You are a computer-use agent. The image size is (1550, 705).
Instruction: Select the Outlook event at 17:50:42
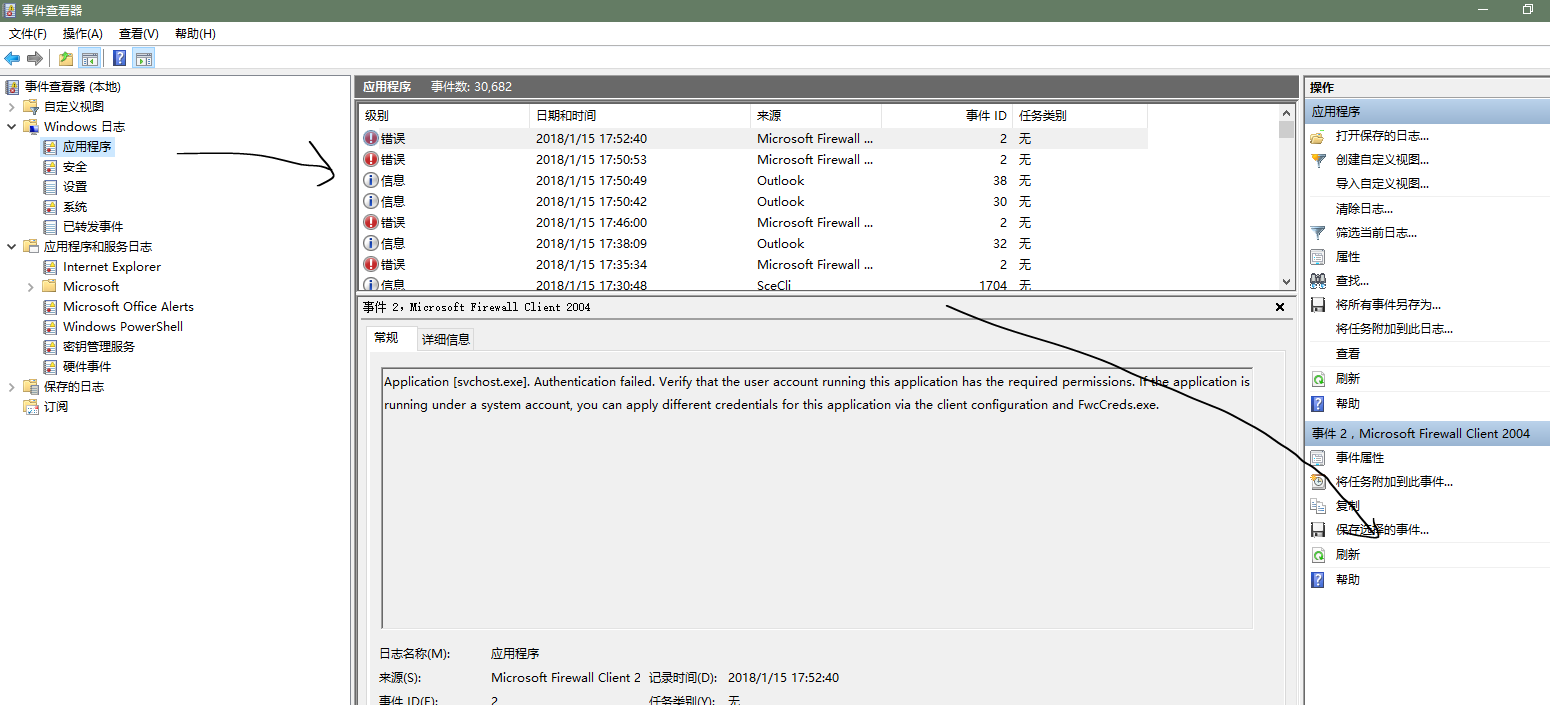[x=753, y=202]
